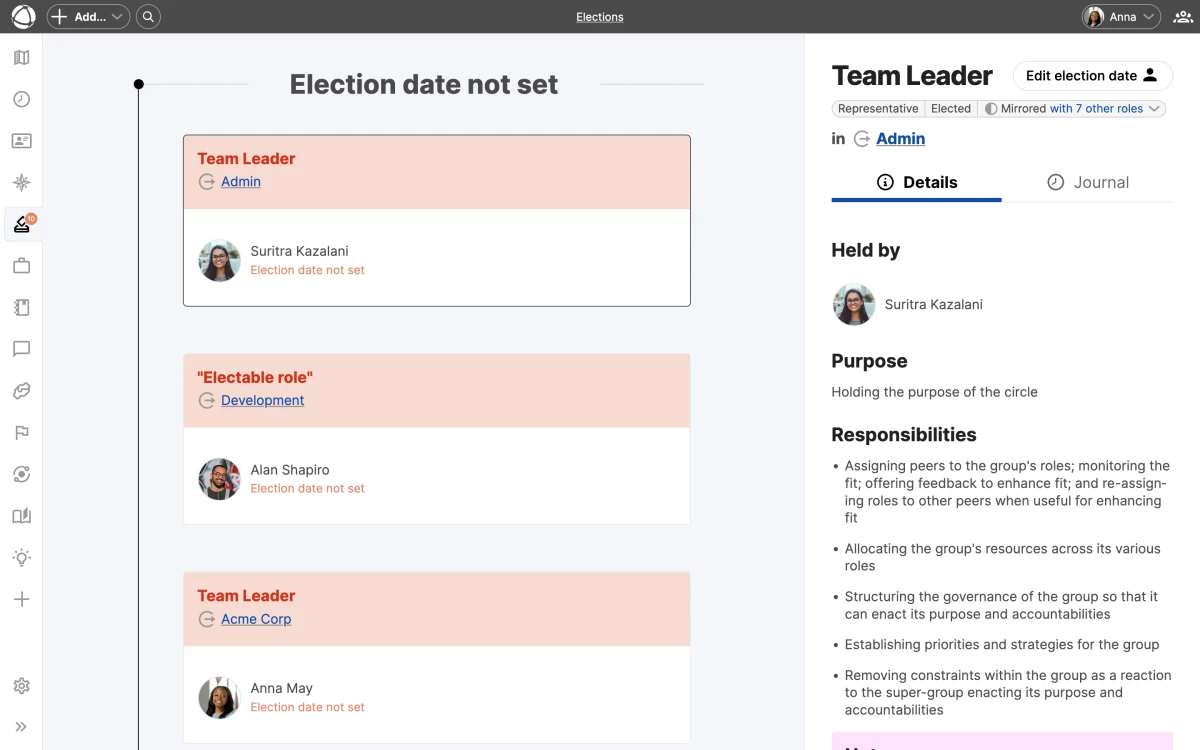Open the flag icon in the sidebar
The height and width of the screenshot is (750, 1200).
click(21, 432)
